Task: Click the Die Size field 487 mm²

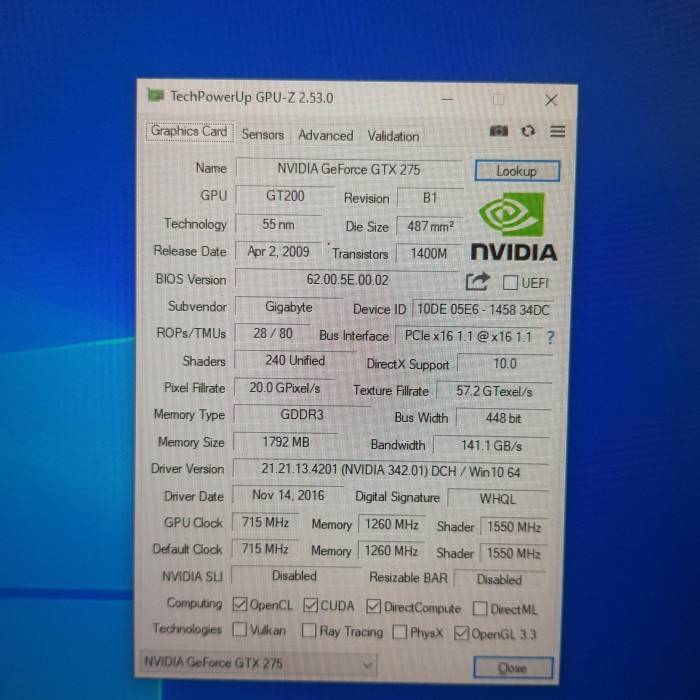Action: (429, 226)
